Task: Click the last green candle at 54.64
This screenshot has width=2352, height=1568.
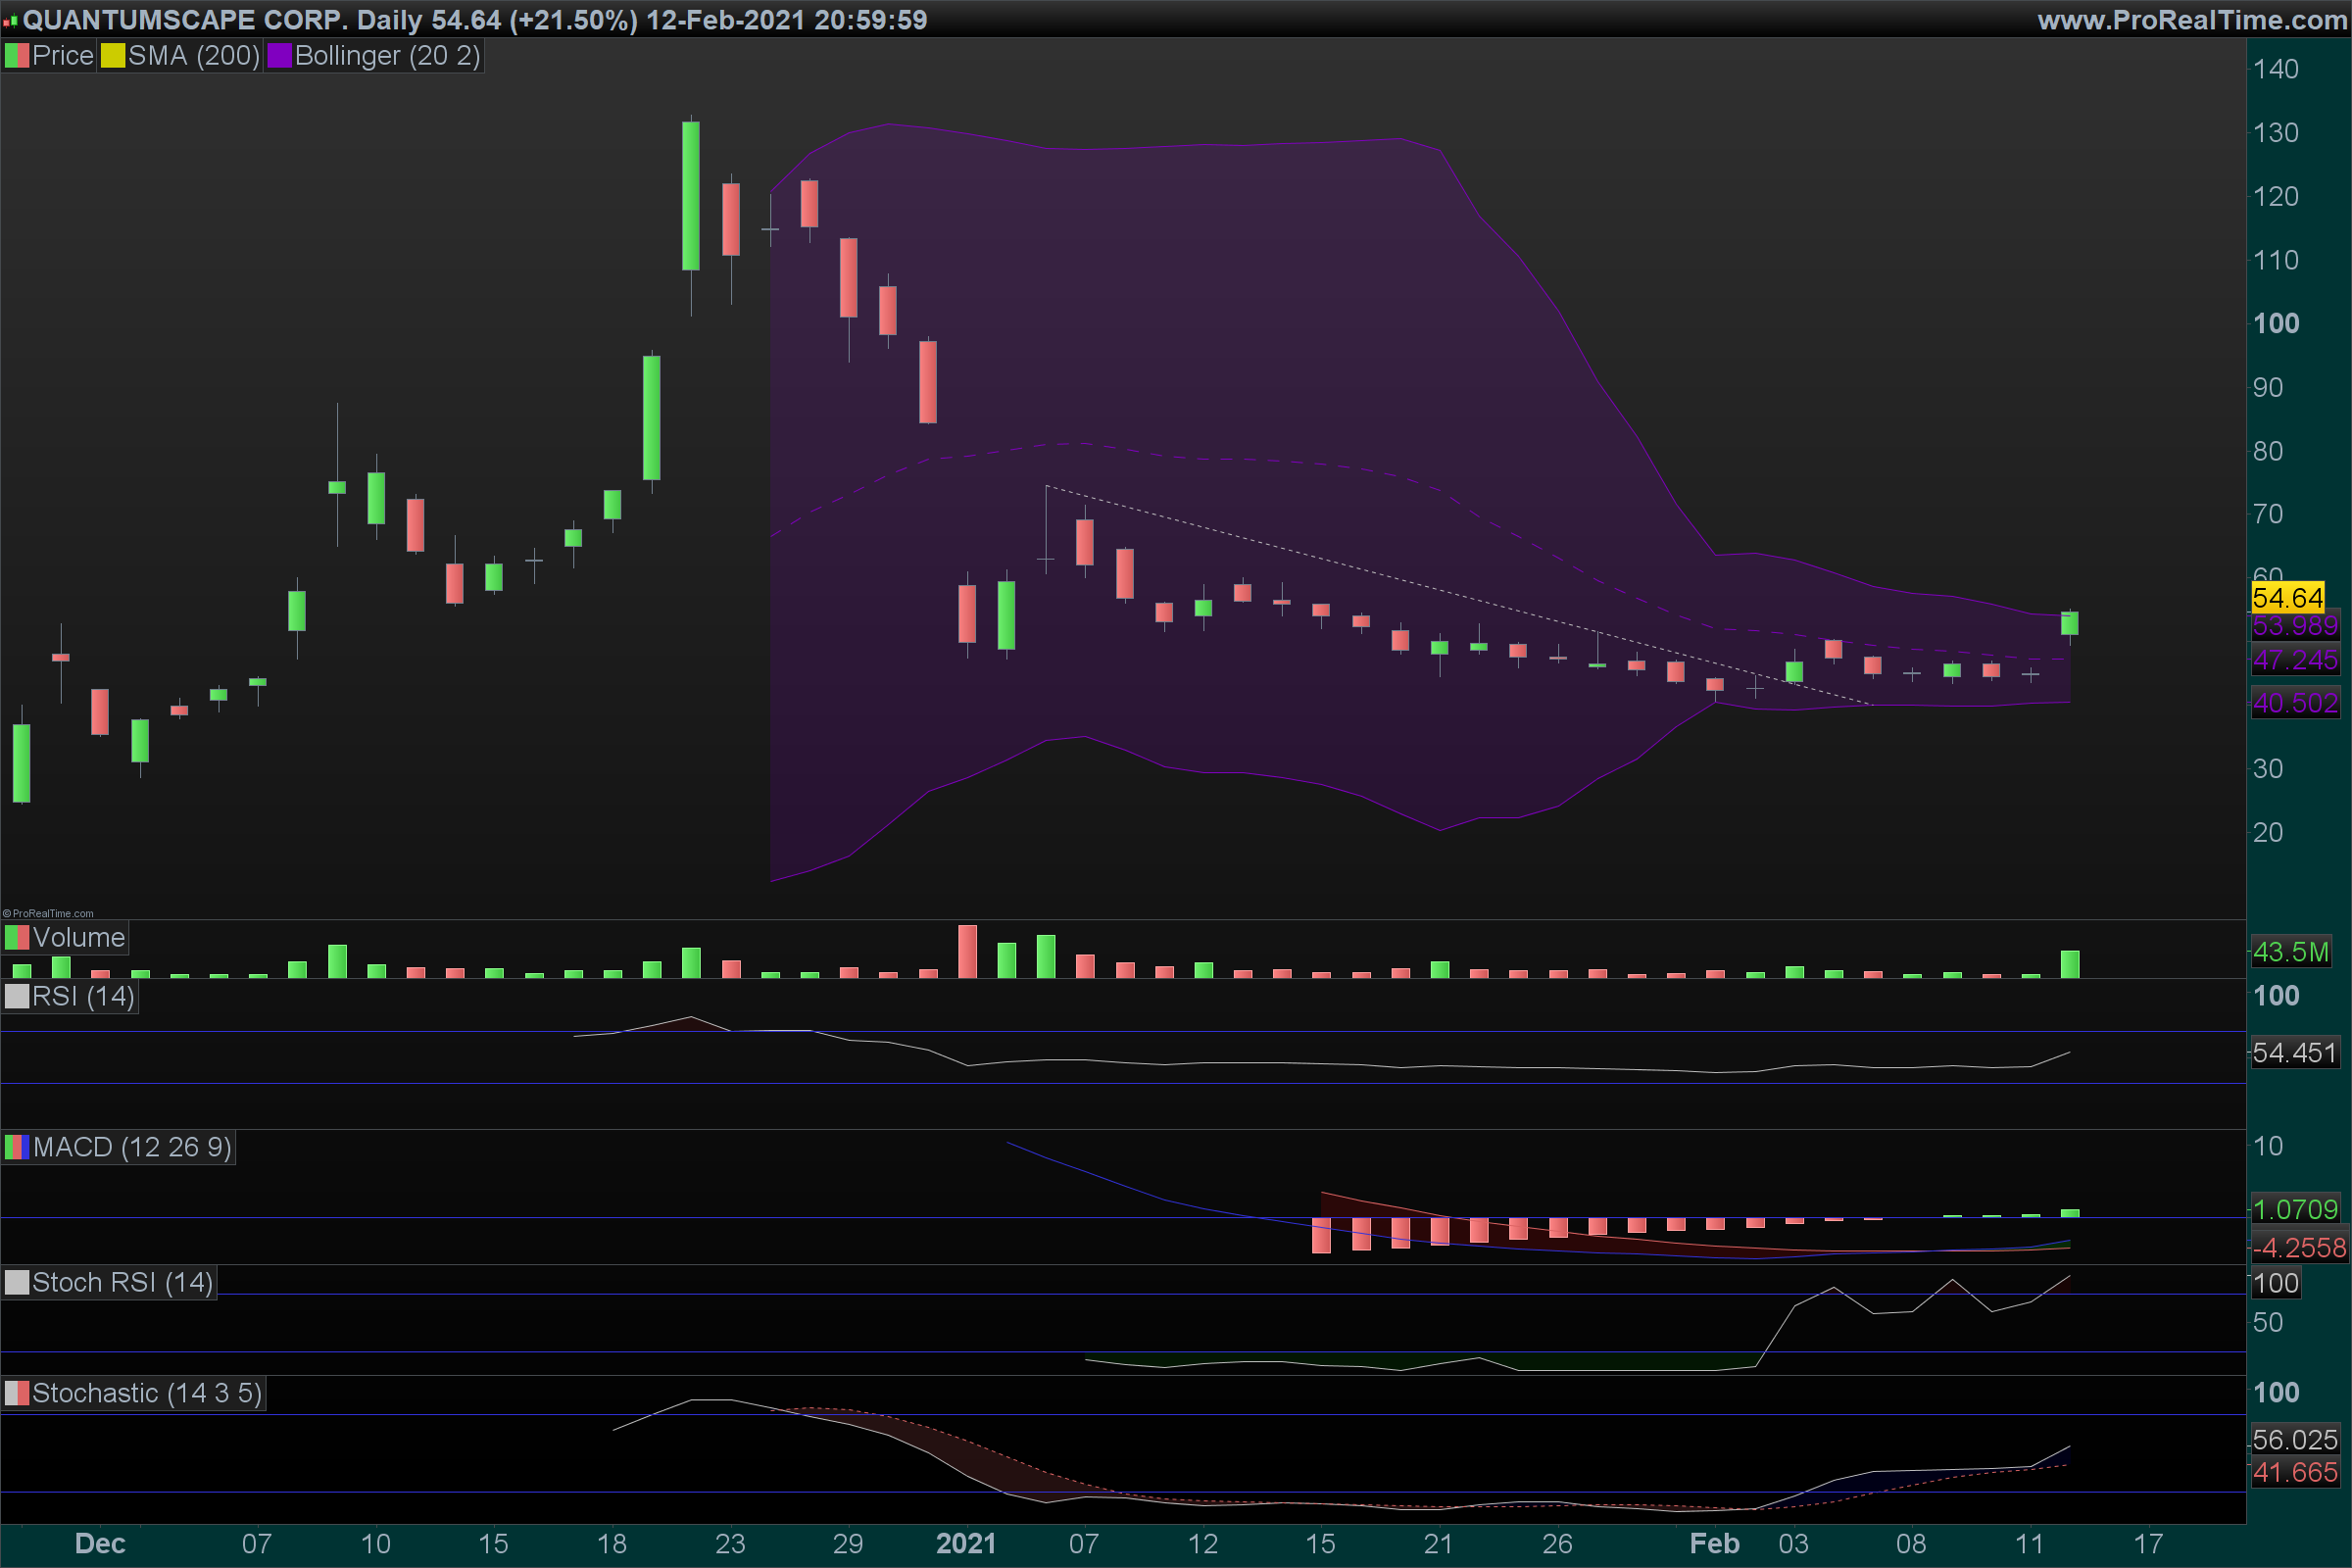Action: [2069, 623]
